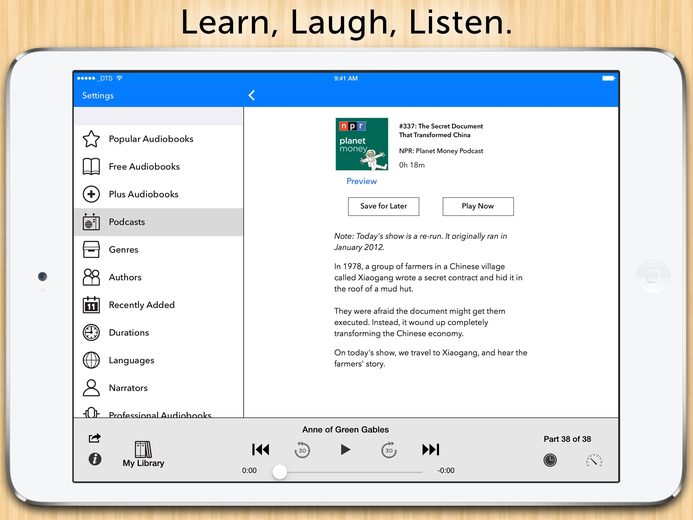Tap the info icon in the player bar
693x520 pixels.
[95, 459]
